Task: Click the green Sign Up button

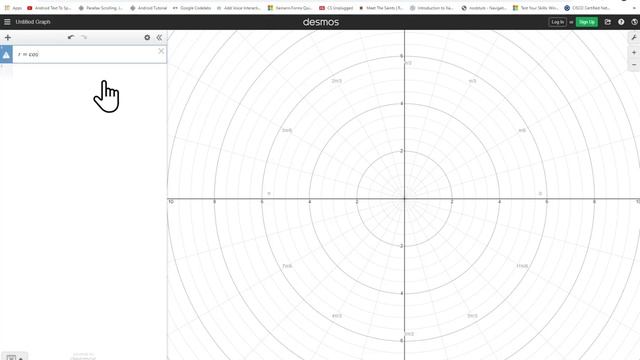Action: coord(587,22)
